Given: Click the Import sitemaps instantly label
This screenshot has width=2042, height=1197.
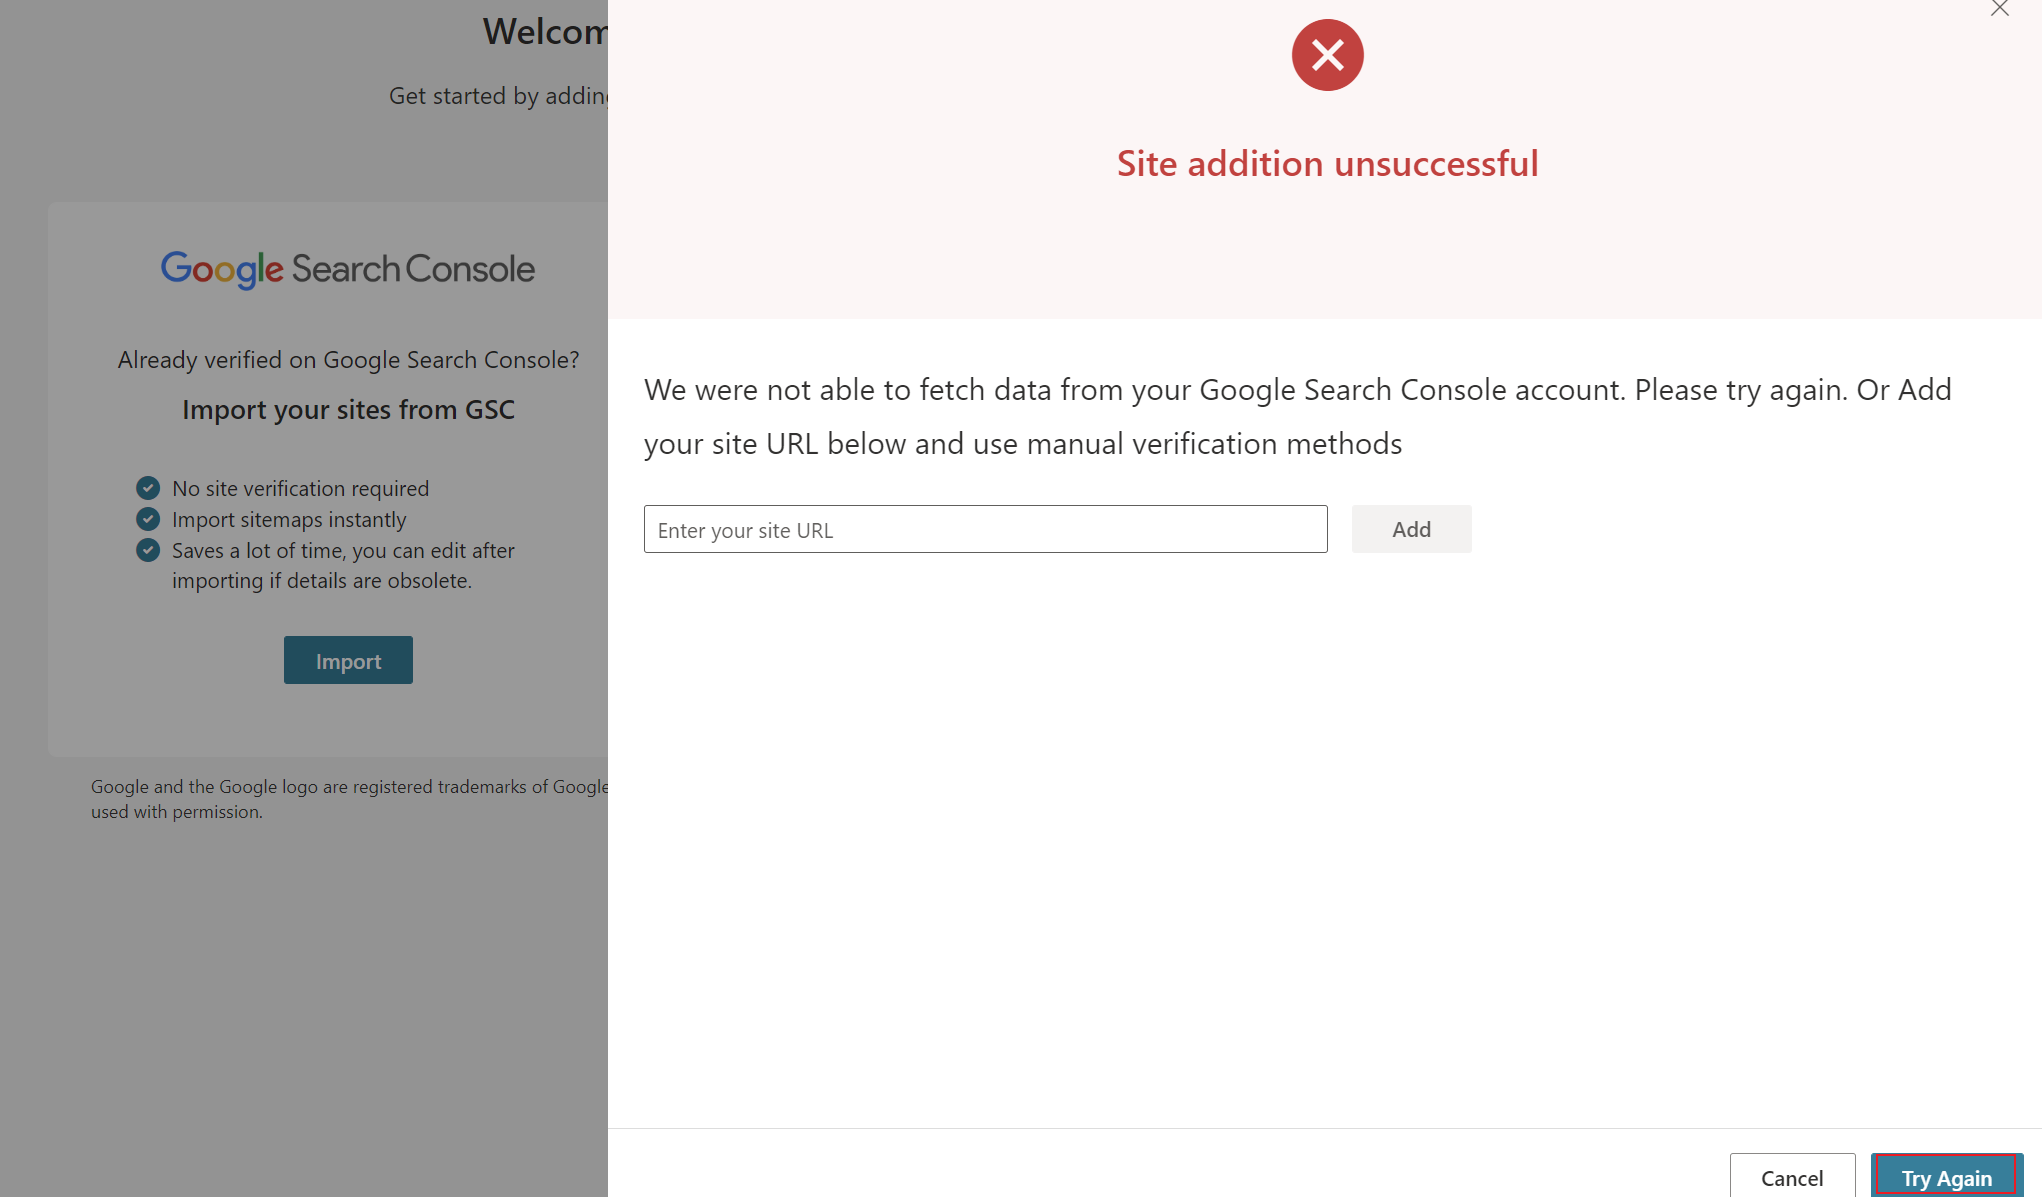Looking at the screenshot, I should coord(289,519).
